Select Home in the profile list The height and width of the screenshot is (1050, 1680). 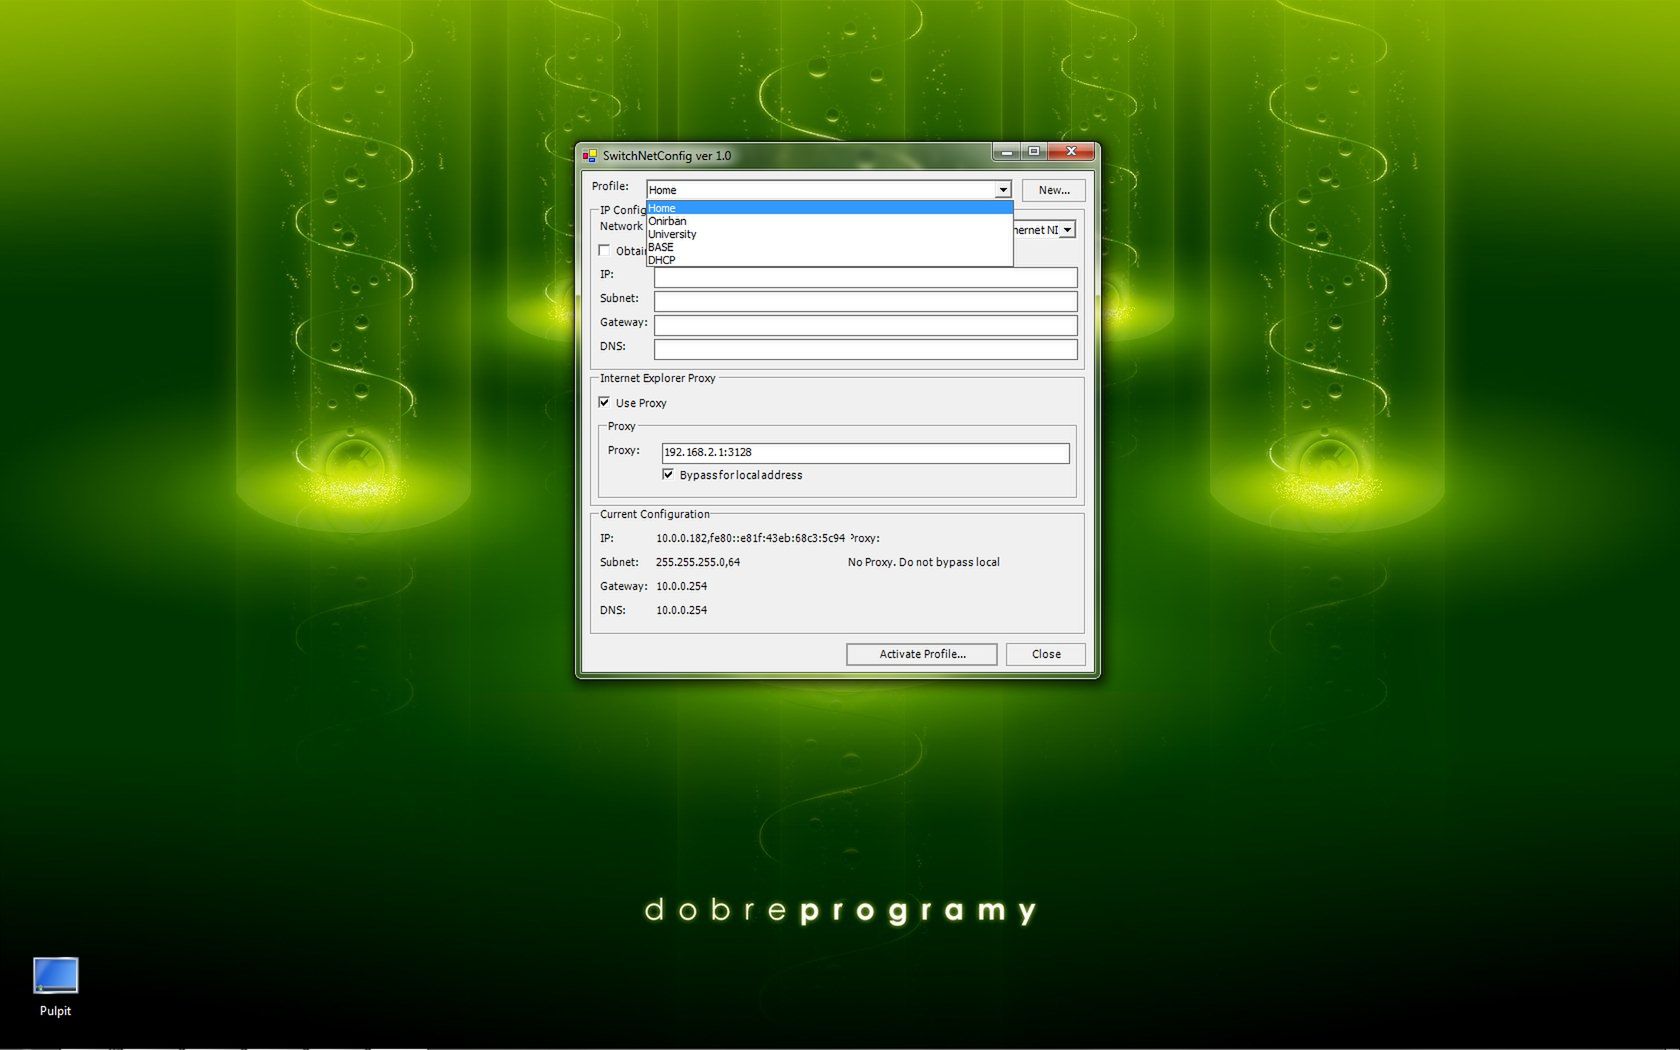click(x=829, y=208)
